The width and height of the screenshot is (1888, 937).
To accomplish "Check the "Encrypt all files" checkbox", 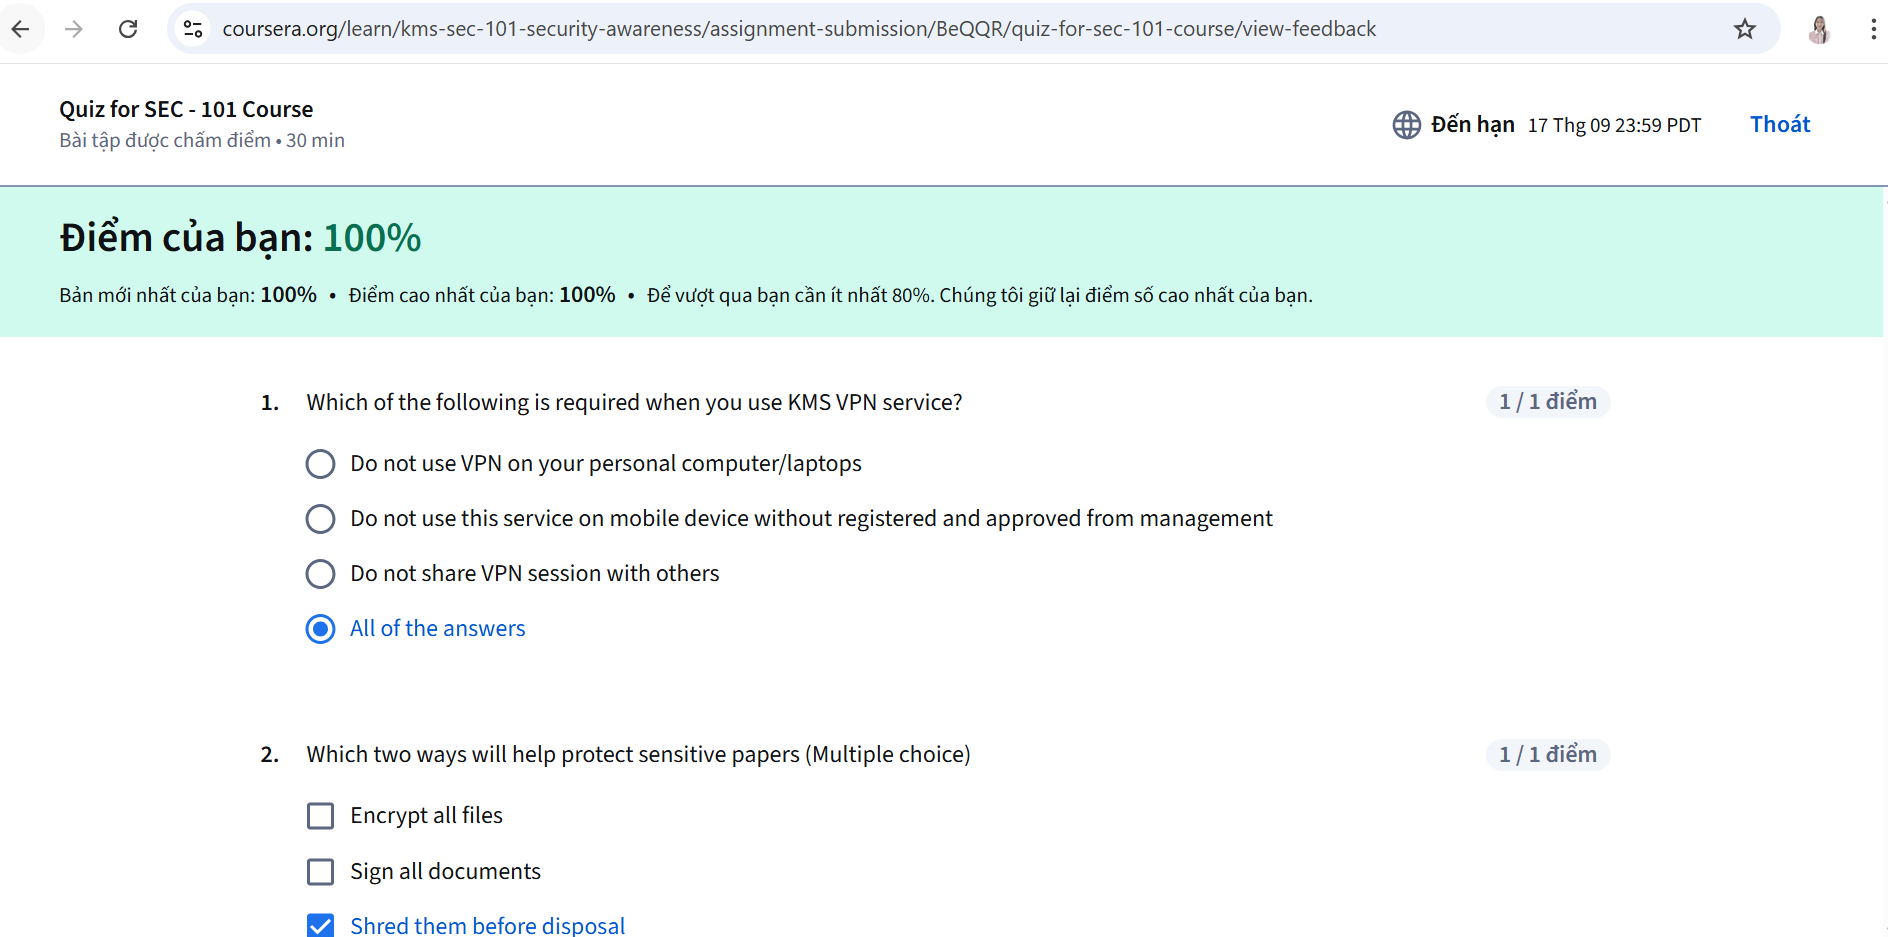I will click(x=320, y=816).
